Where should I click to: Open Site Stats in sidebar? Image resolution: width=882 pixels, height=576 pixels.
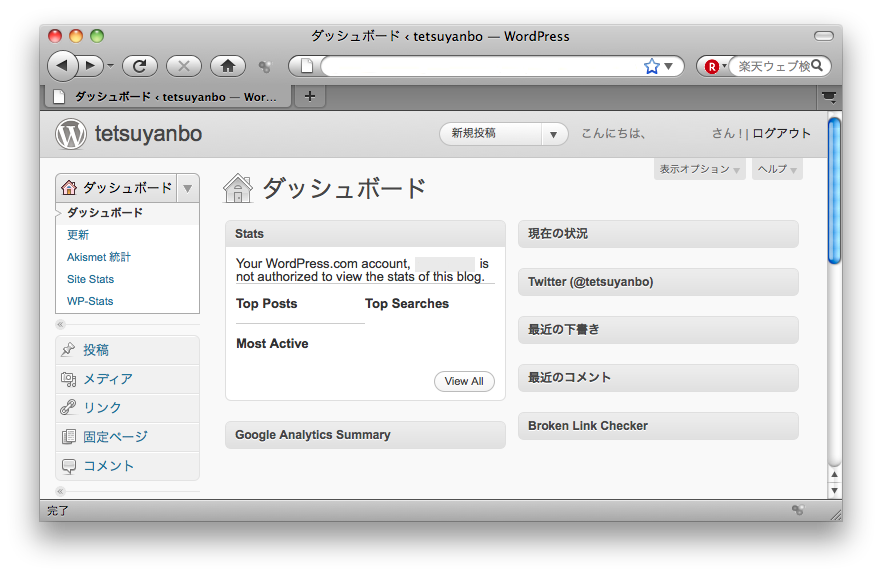[90, 279]
